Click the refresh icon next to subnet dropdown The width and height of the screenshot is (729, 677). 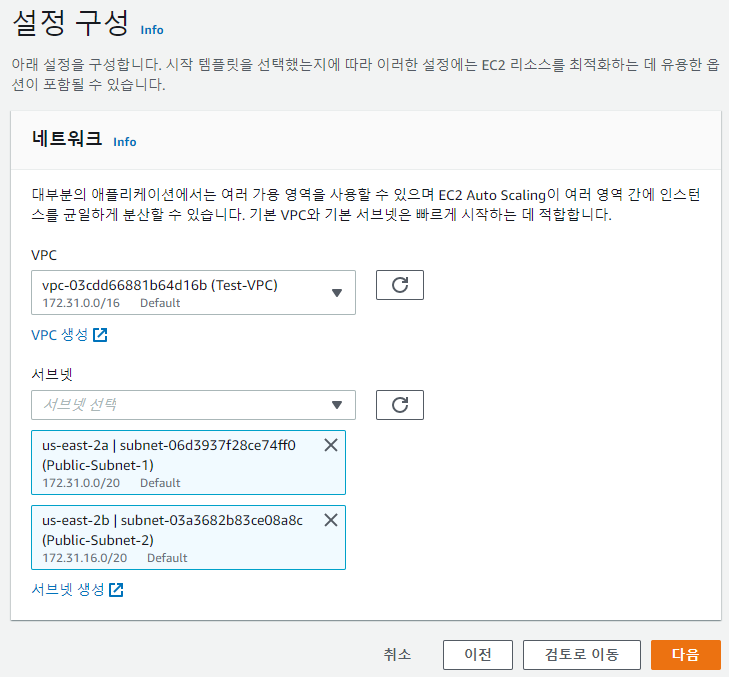[x=399, y=405]
